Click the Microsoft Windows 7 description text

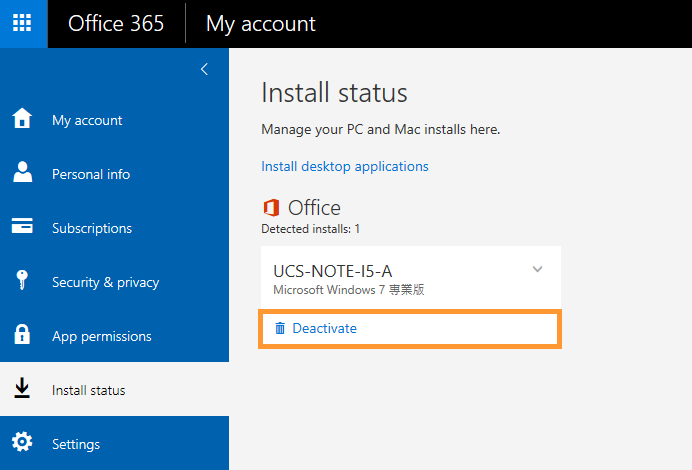[349, 290]
